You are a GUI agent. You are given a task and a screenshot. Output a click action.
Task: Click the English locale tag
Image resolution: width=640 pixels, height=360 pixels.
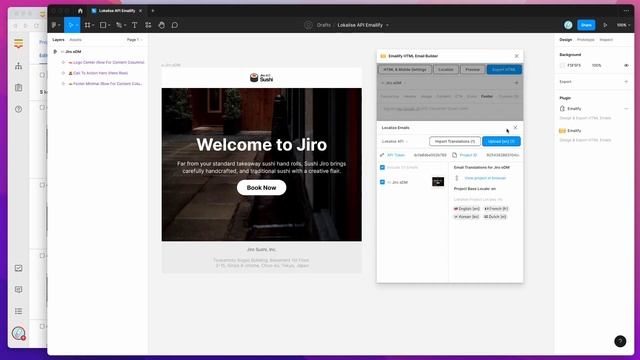click(x=467, y=209)
